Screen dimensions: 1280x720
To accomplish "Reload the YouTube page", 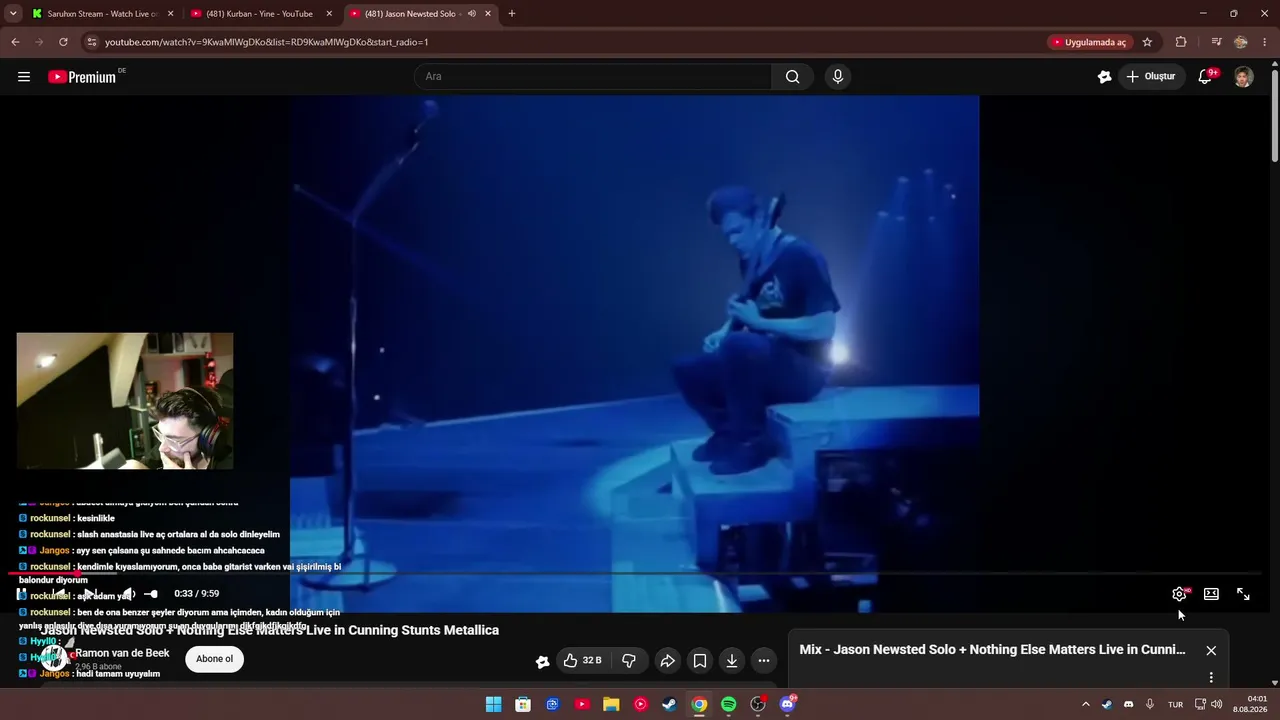I will click(63, 42).
